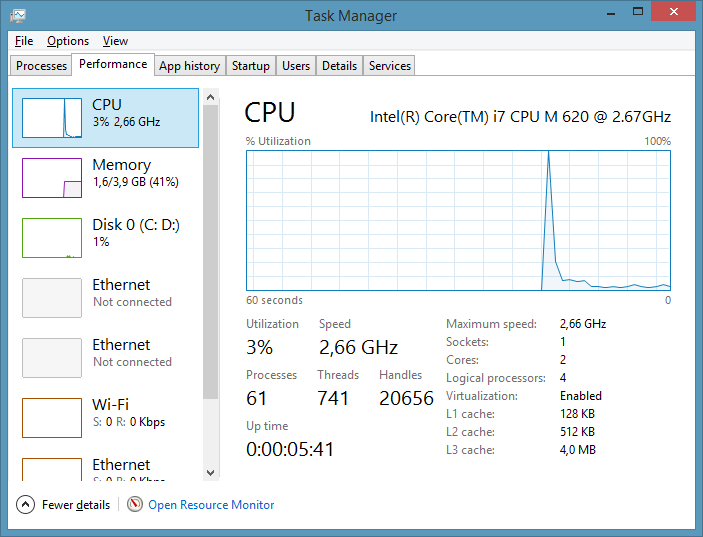Select the CPU mini graph thumbnail
This screenshot has width=703, height=537.
point(52,118)
